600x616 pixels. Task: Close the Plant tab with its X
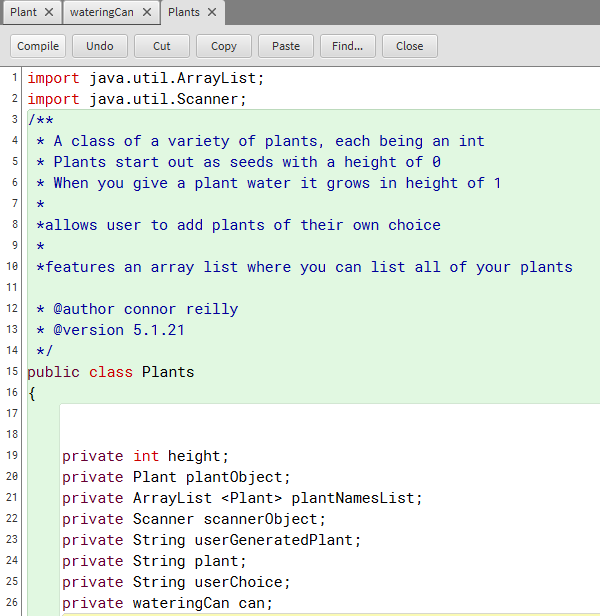click(49, 12)
